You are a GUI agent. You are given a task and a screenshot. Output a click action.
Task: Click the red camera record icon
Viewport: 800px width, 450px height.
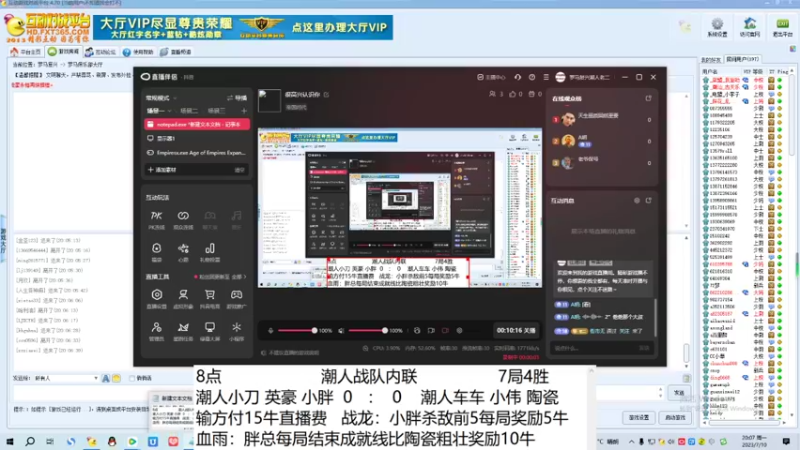pos(445,331)
